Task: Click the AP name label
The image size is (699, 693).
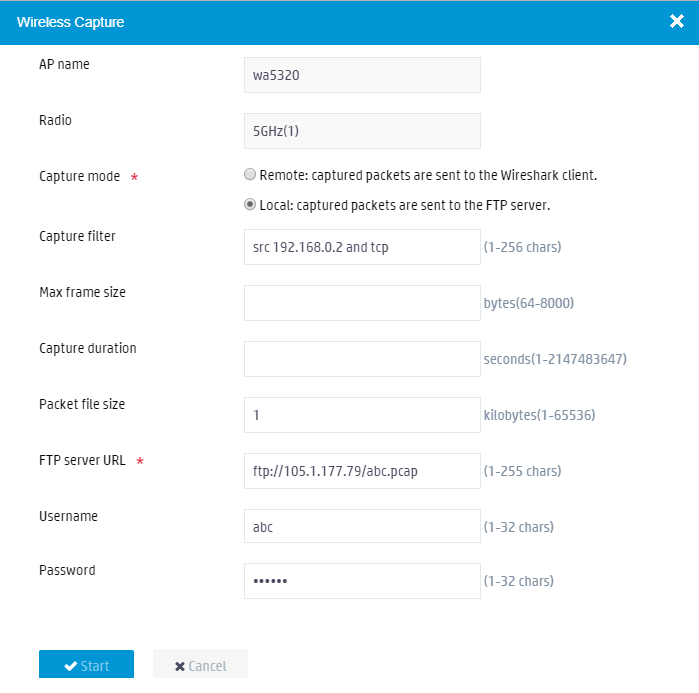Action: pos(64,64)
